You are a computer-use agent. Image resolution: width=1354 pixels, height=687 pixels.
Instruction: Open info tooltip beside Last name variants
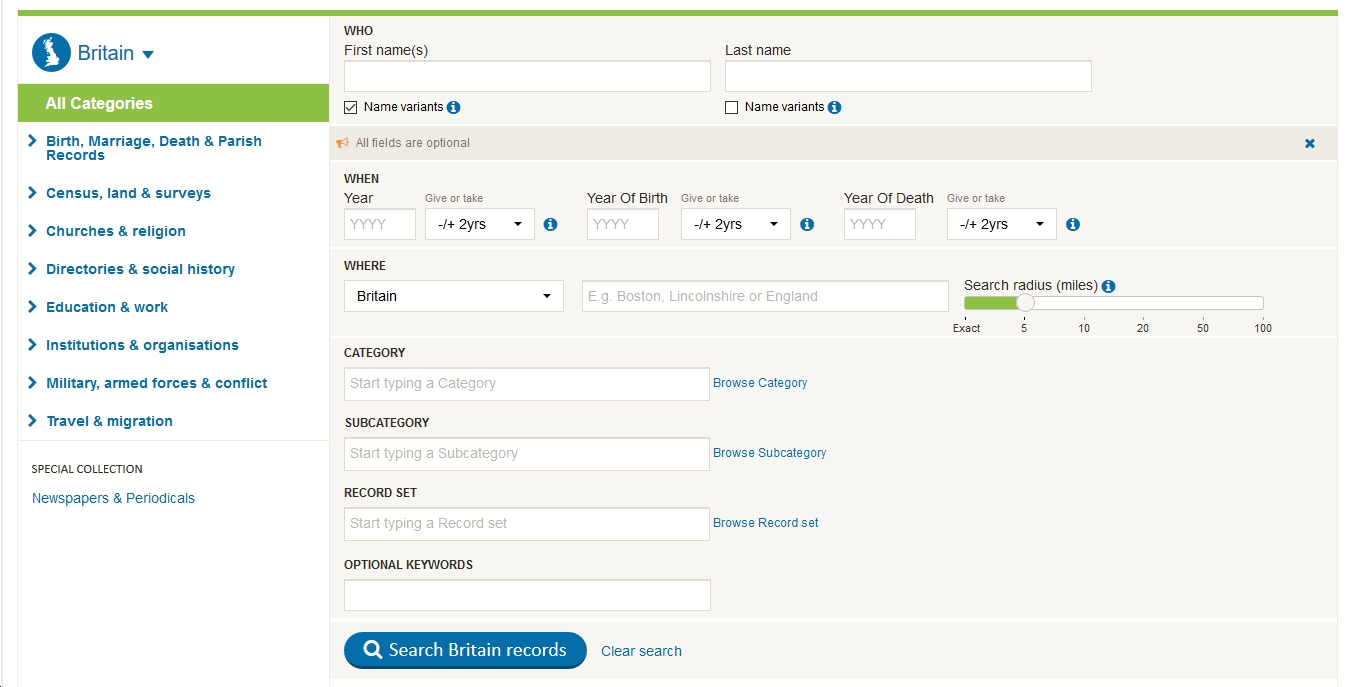pos(837,107)
